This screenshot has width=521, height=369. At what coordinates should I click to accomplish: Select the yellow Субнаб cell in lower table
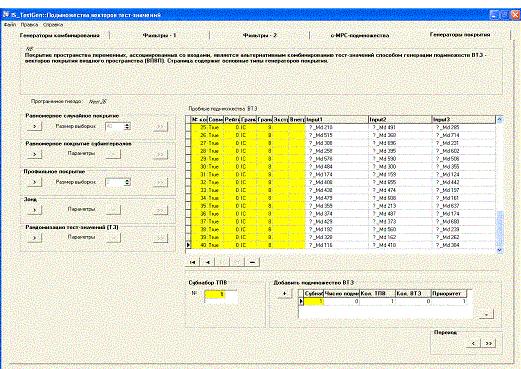tap(314, 301)
